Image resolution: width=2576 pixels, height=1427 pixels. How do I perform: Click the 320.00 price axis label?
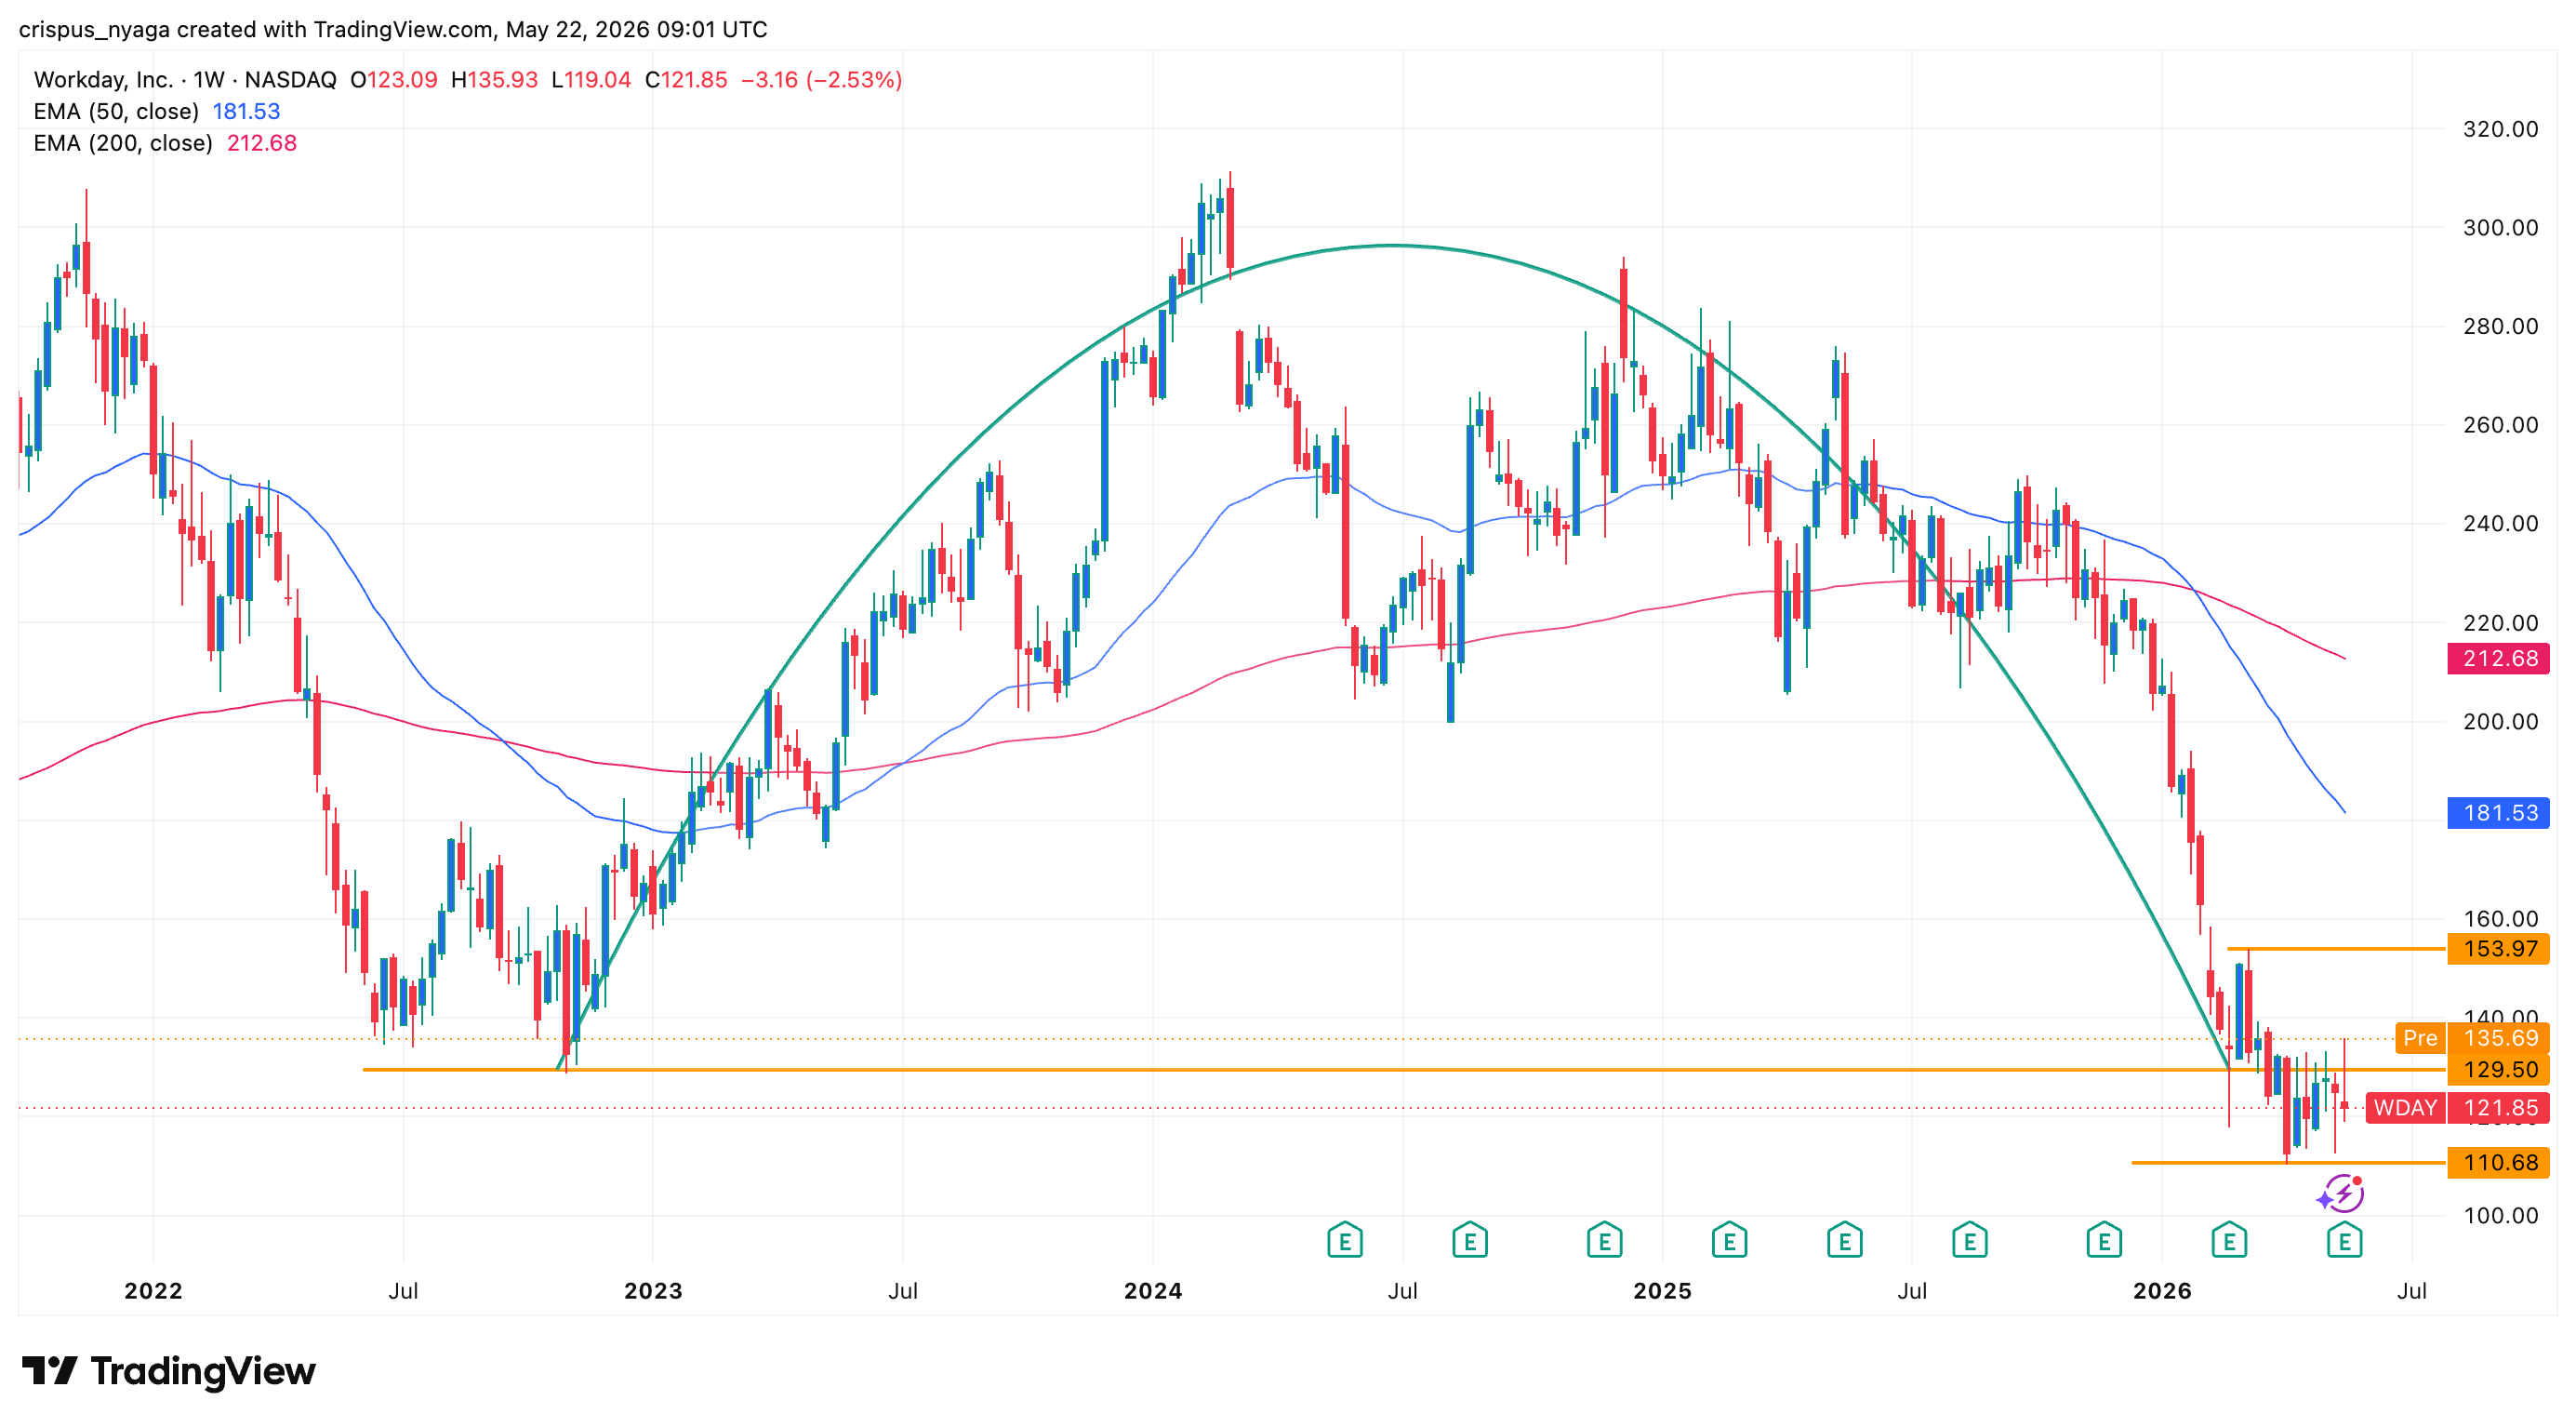(2500, 129)
